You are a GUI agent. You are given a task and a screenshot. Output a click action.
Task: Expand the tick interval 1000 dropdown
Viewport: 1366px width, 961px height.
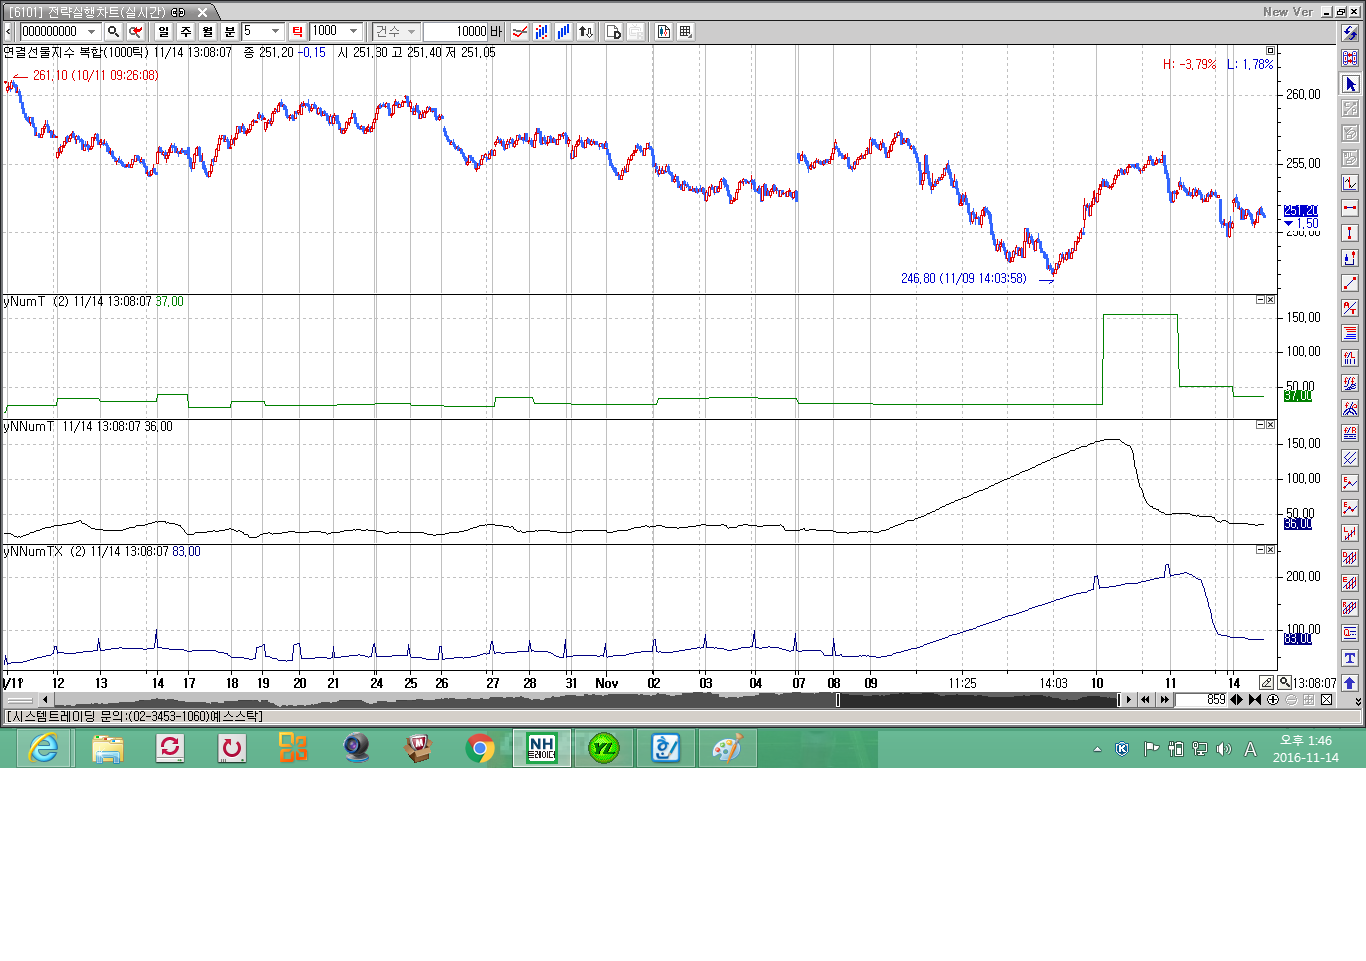(353, 32)
